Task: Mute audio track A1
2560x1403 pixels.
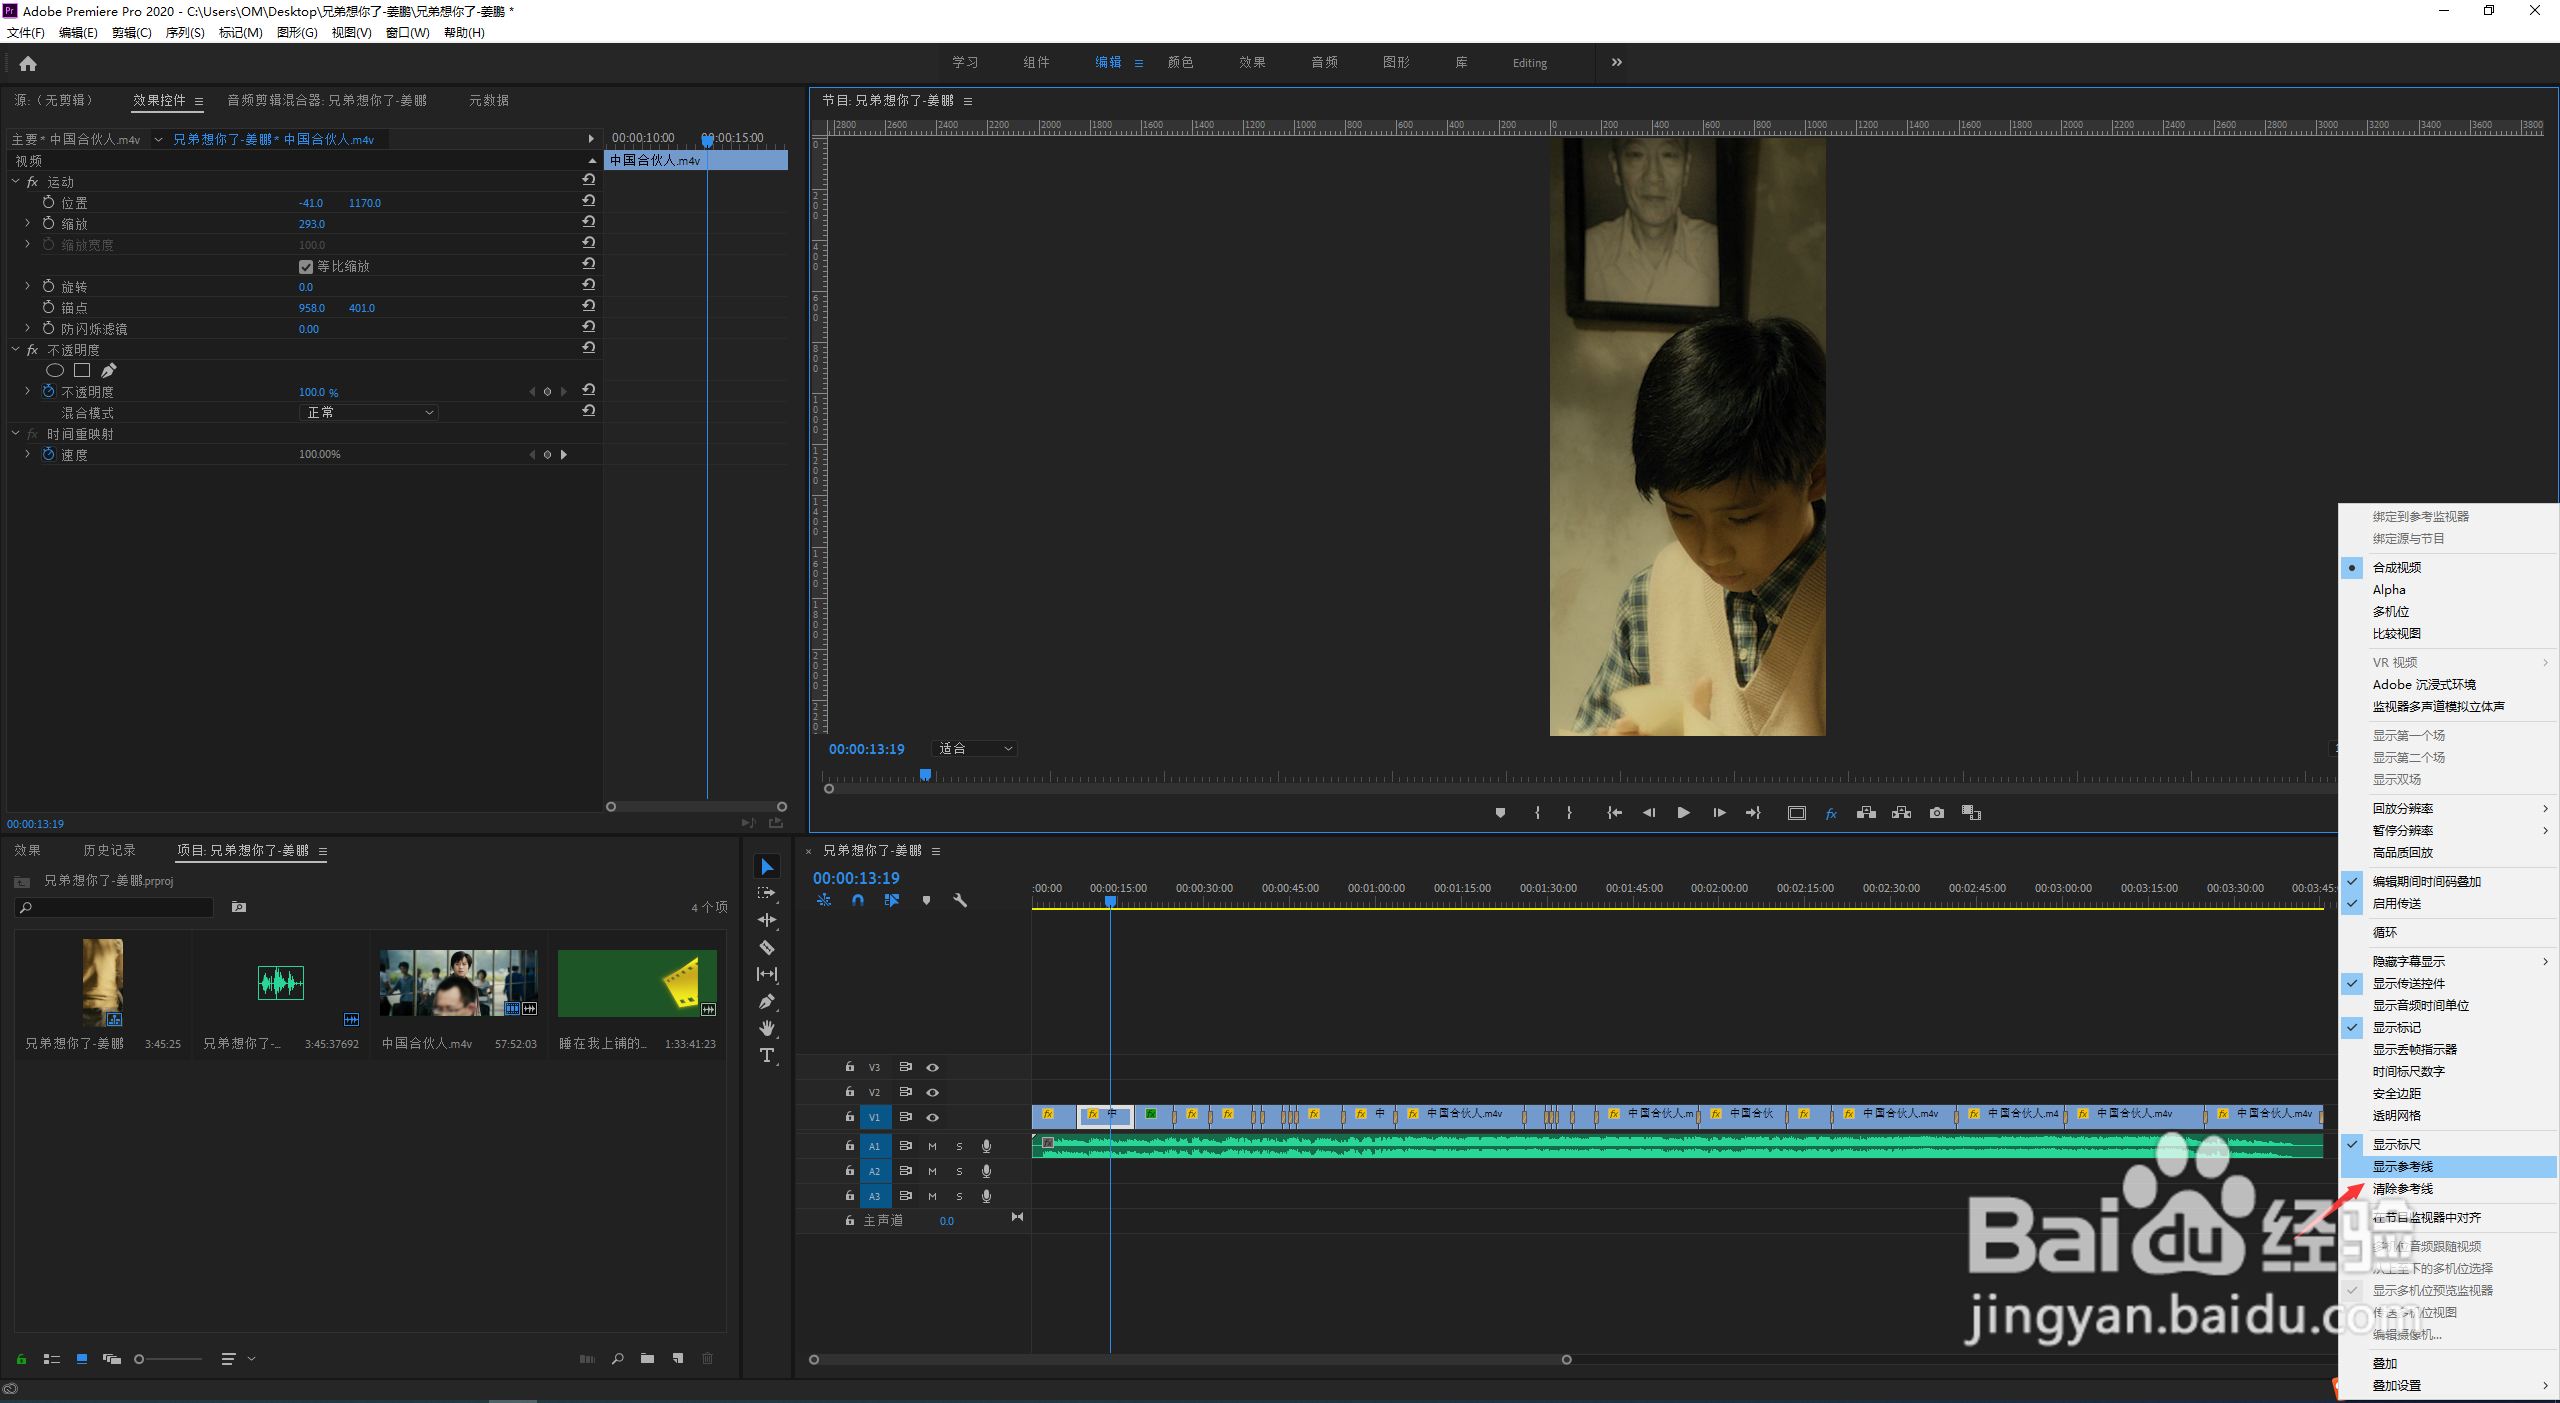Action: tap(932, 1146)
